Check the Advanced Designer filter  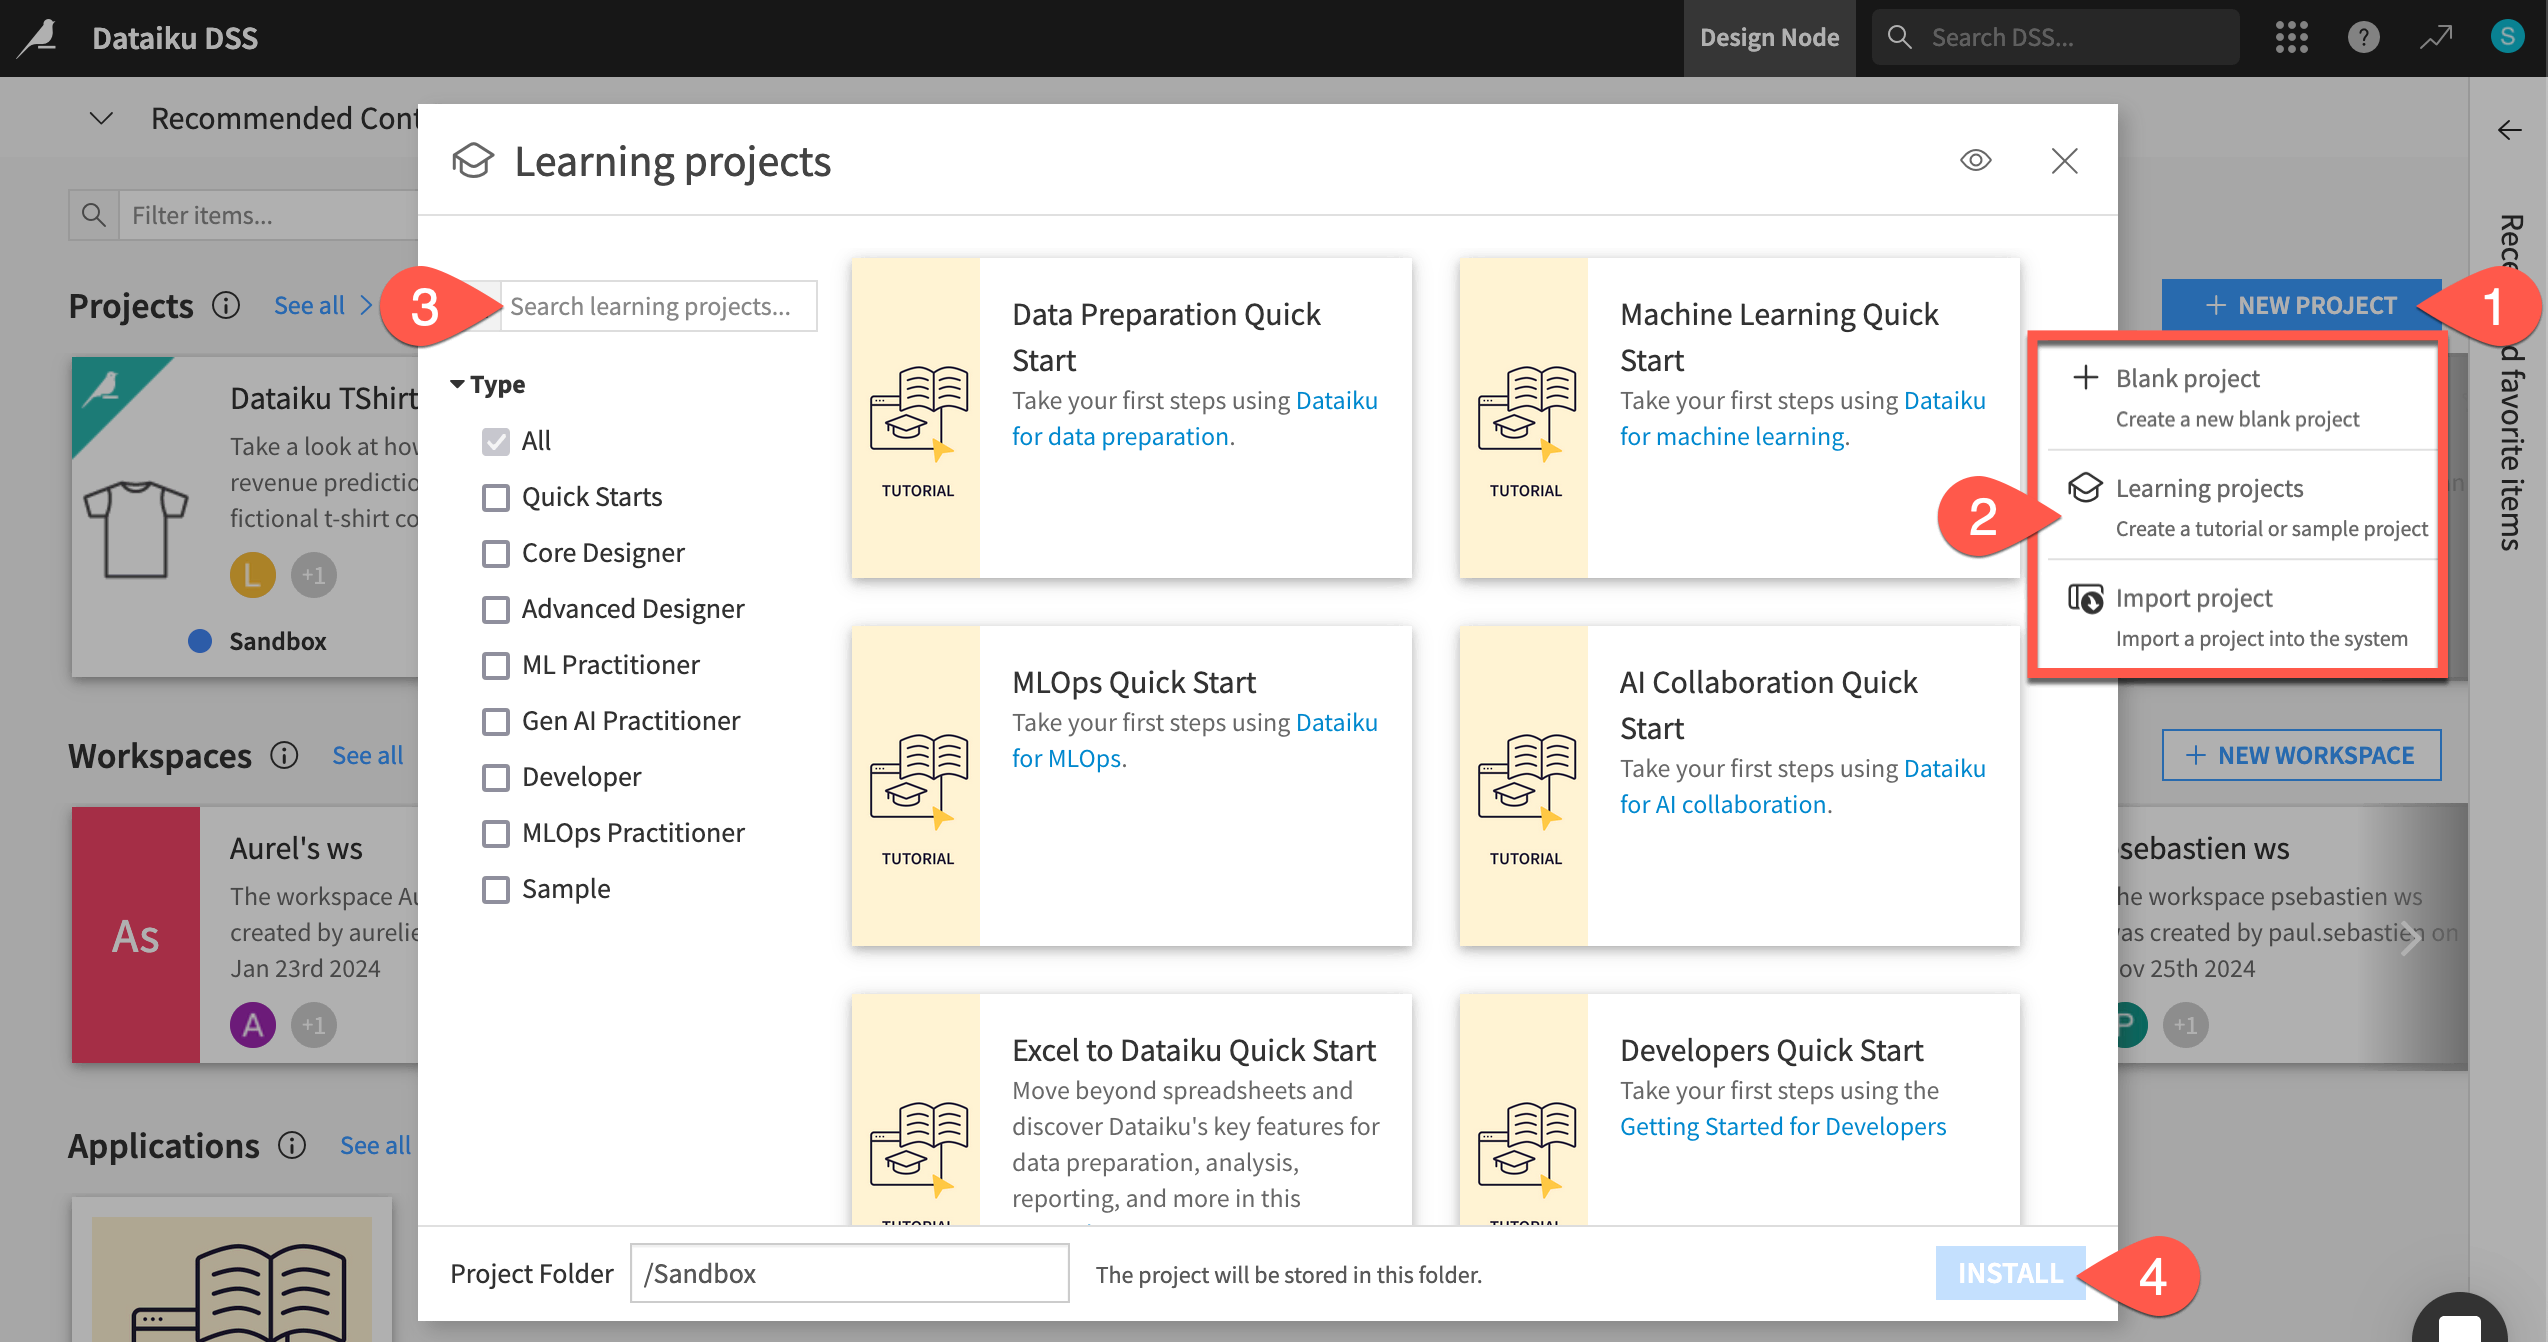coord(496,609)
